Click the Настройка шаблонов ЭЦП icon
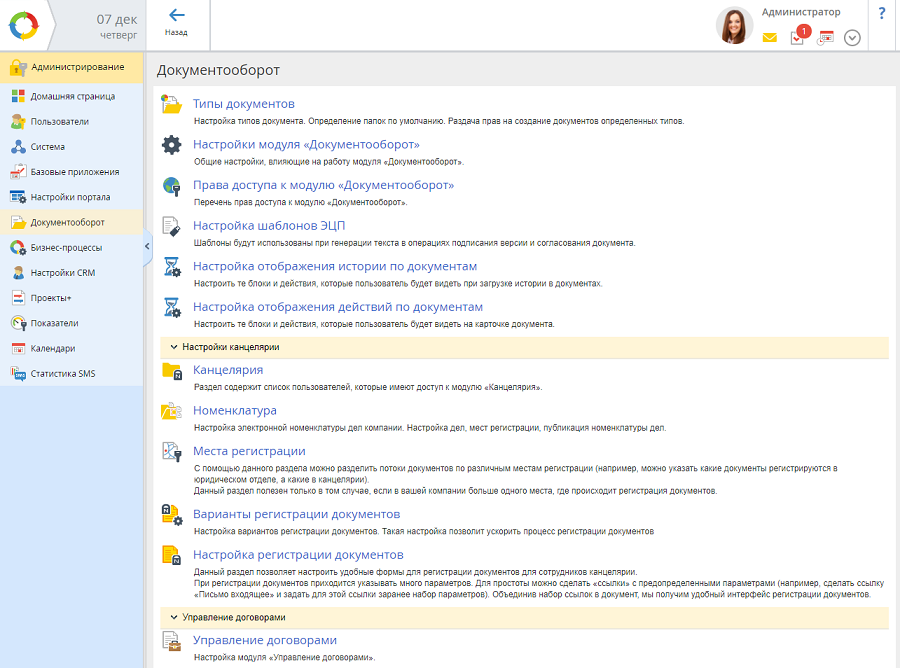 (172, 227)
